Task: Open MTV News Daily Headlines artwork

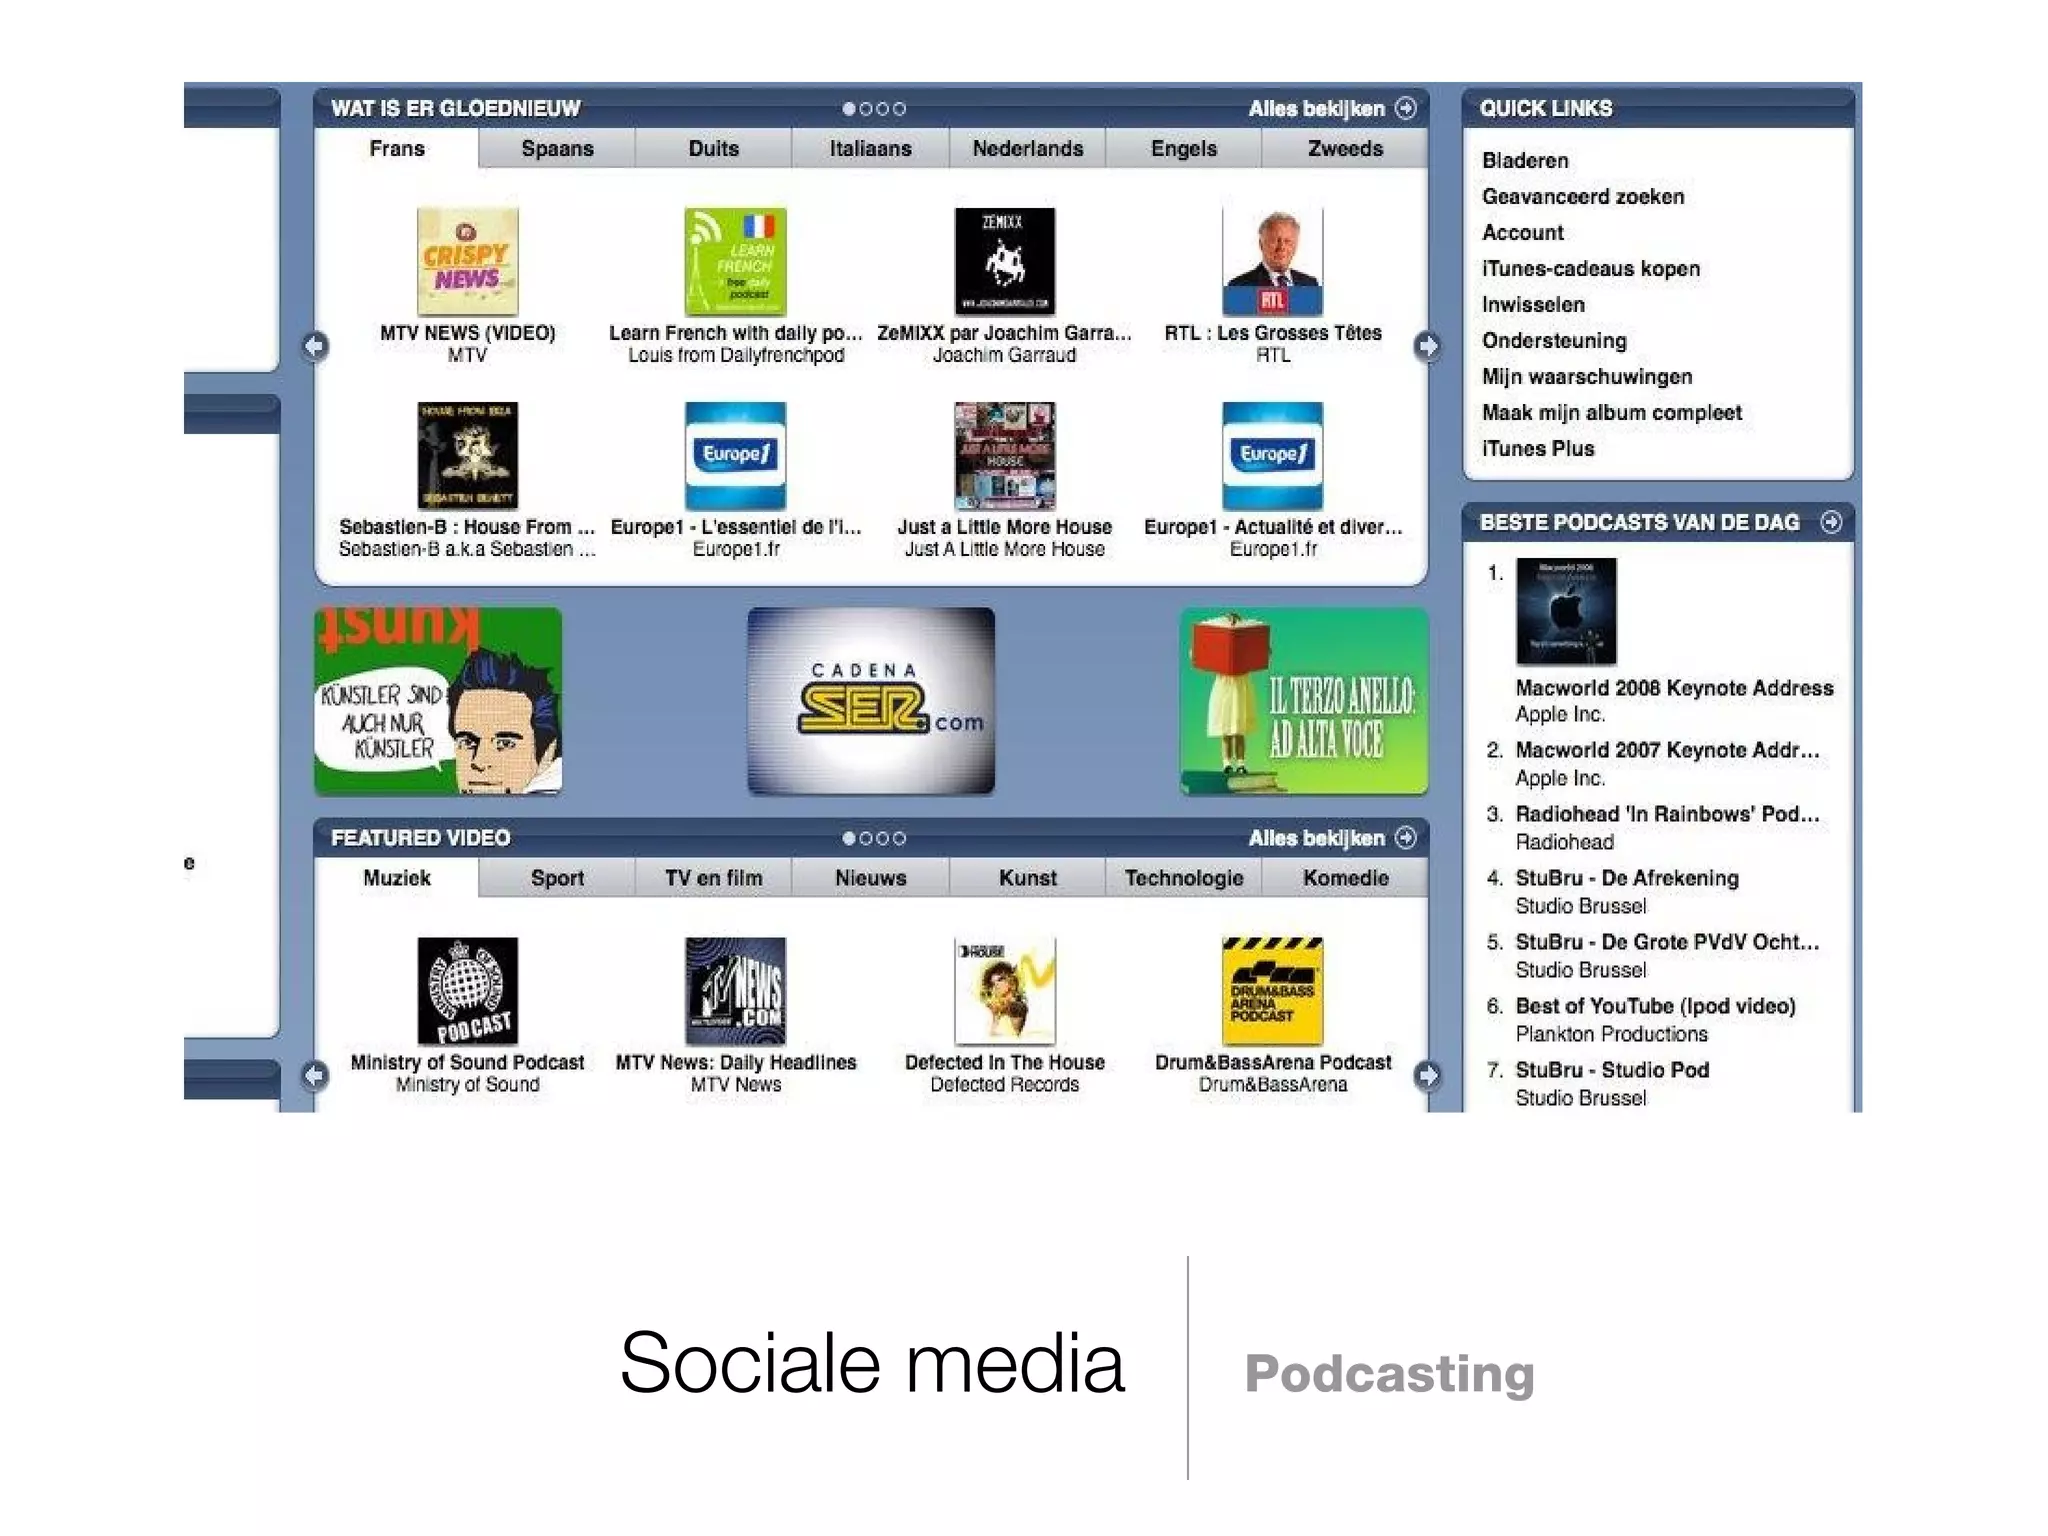Action: pos(735,991)
